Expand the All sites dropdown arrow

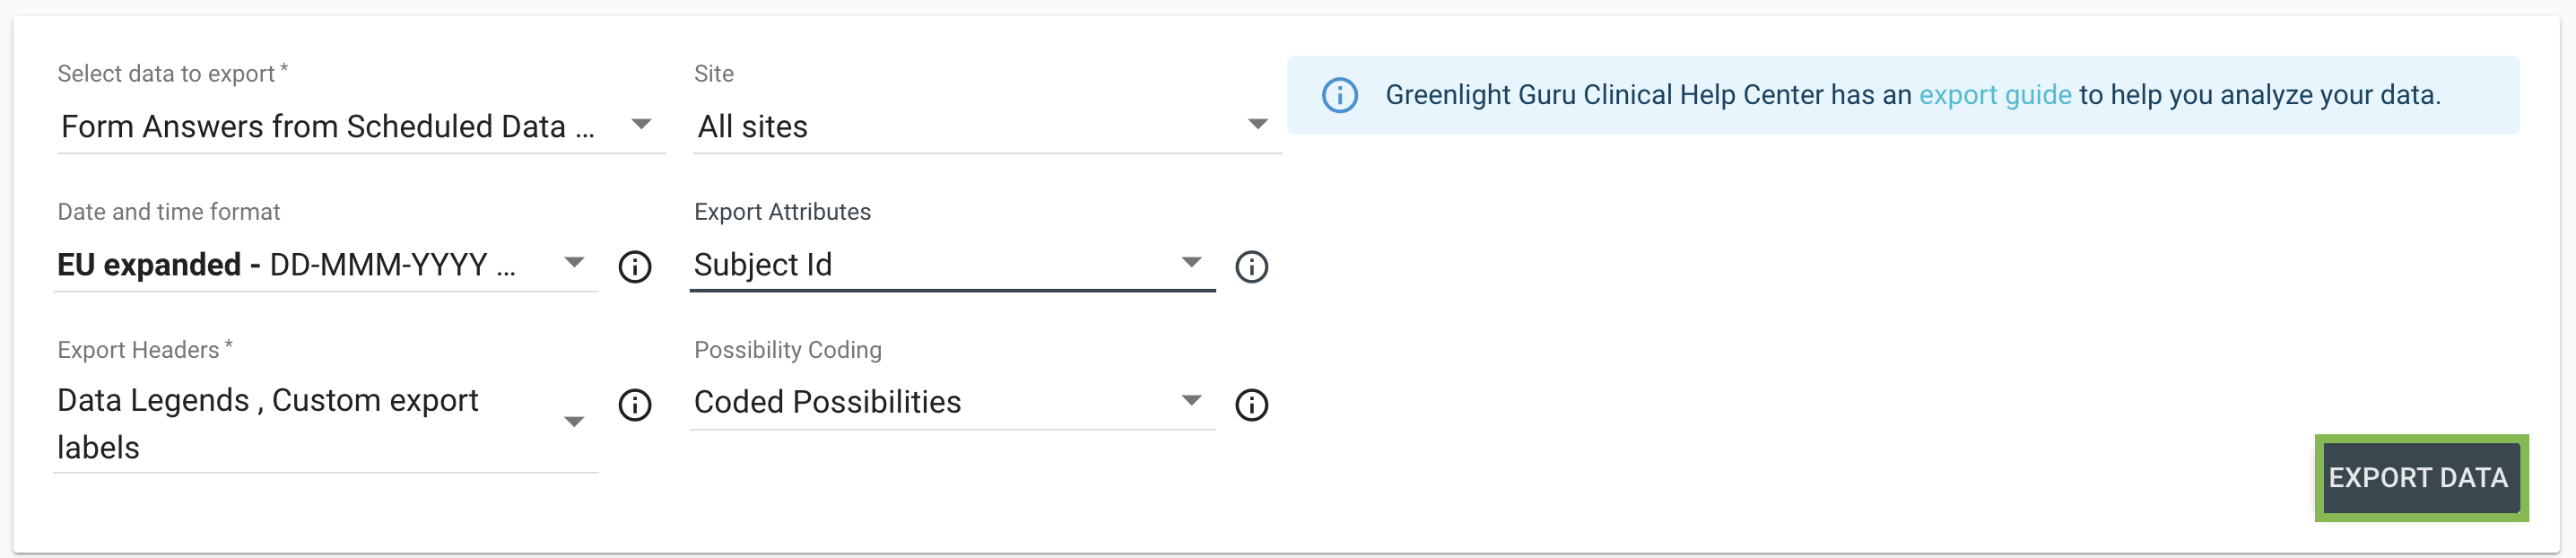click(x=1259, y=123)
